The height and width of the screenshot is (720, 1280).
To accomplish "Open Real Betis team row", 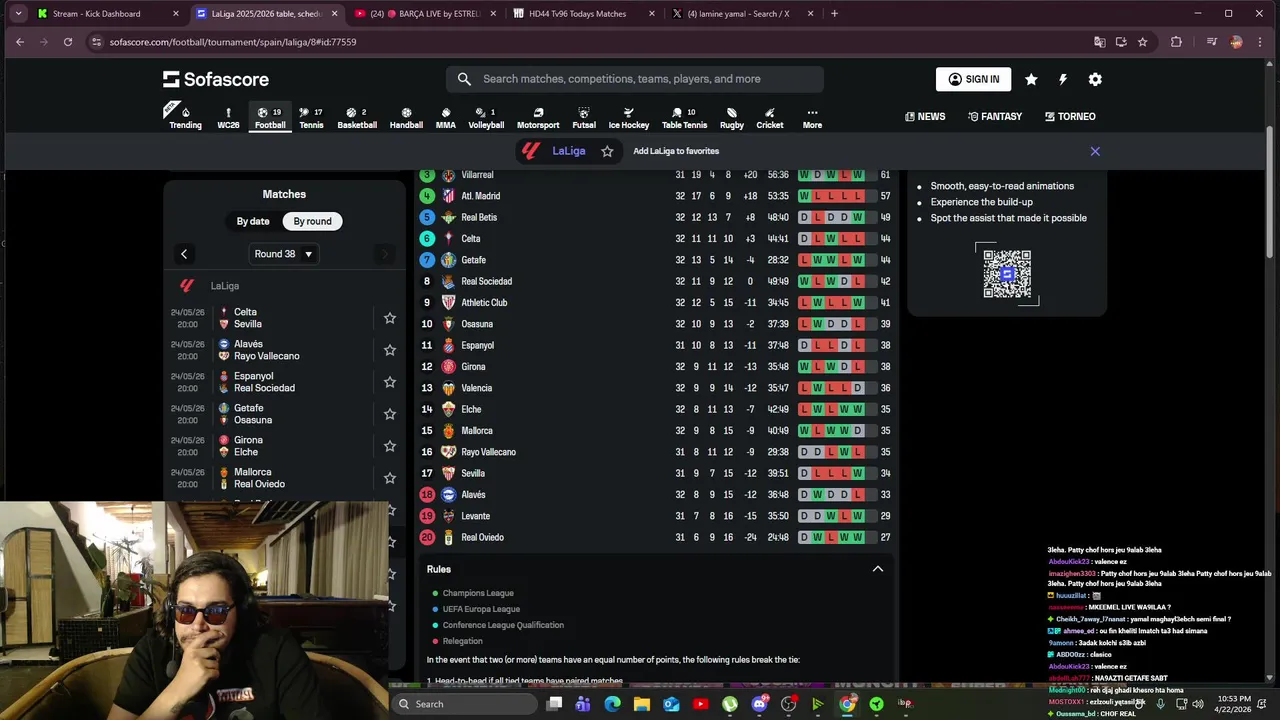I will (x=656, y=217).
